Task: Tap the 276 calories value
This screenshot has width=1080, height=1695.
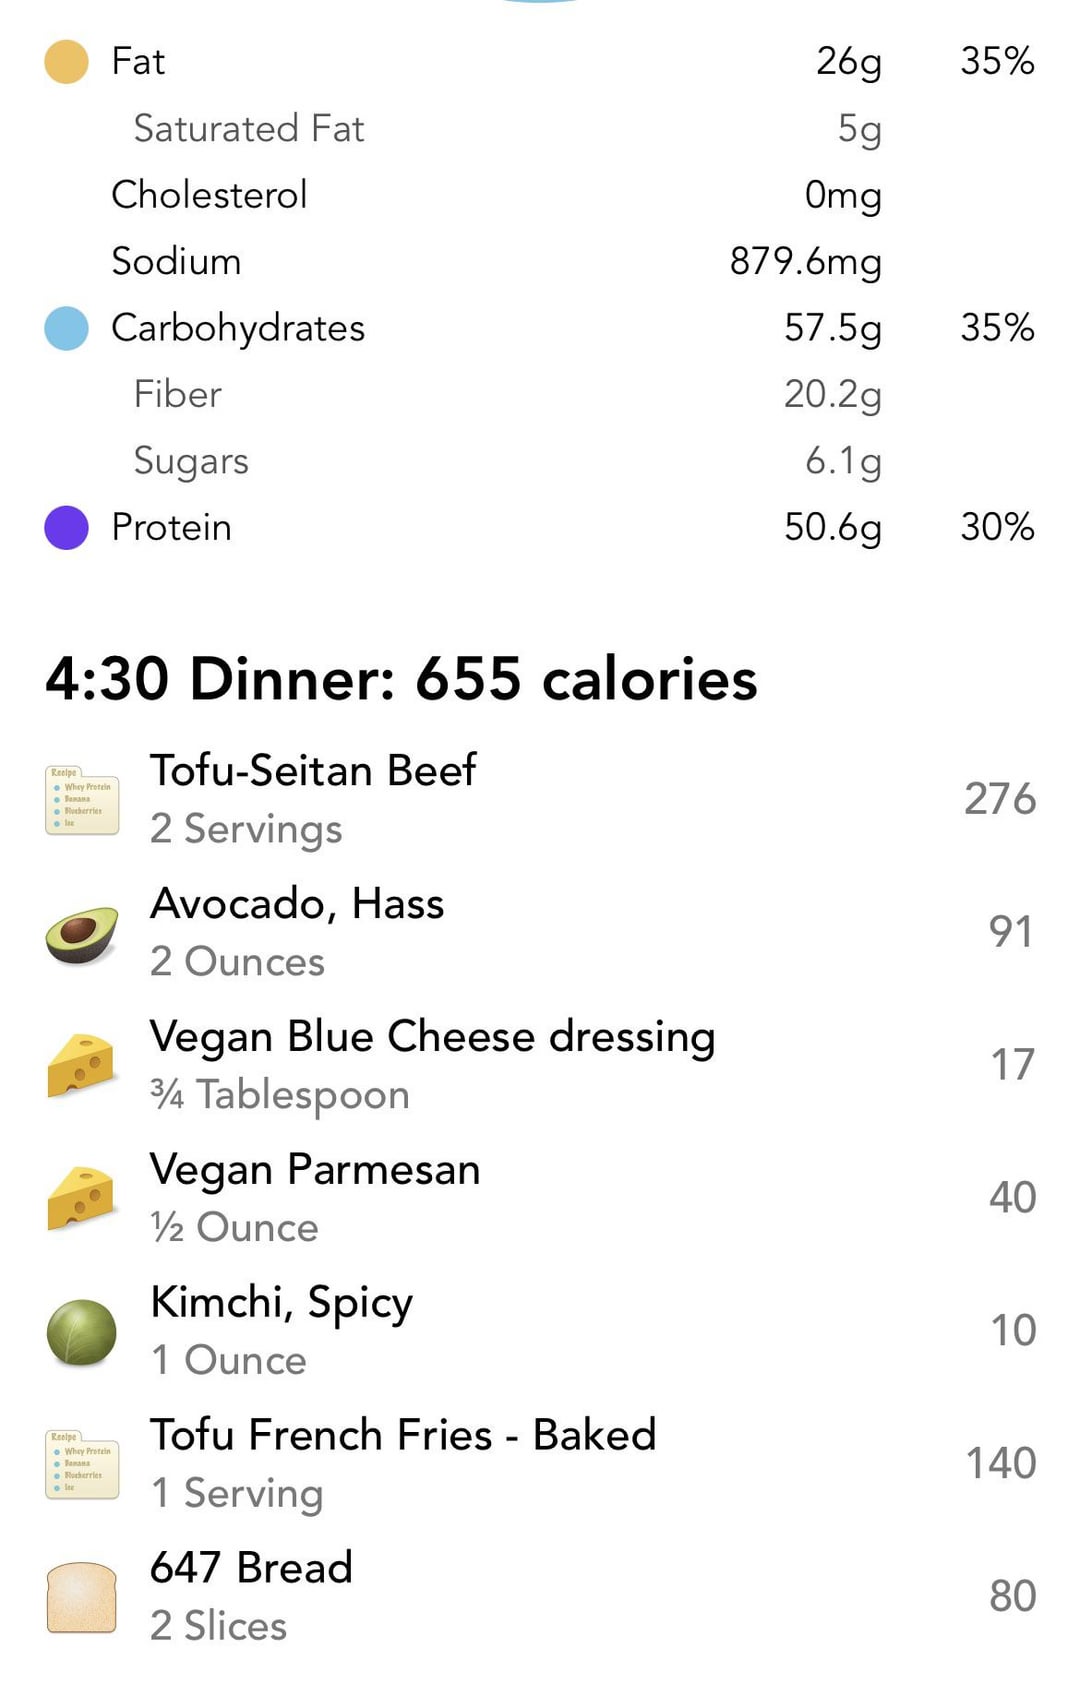Action: click(999, 800)
